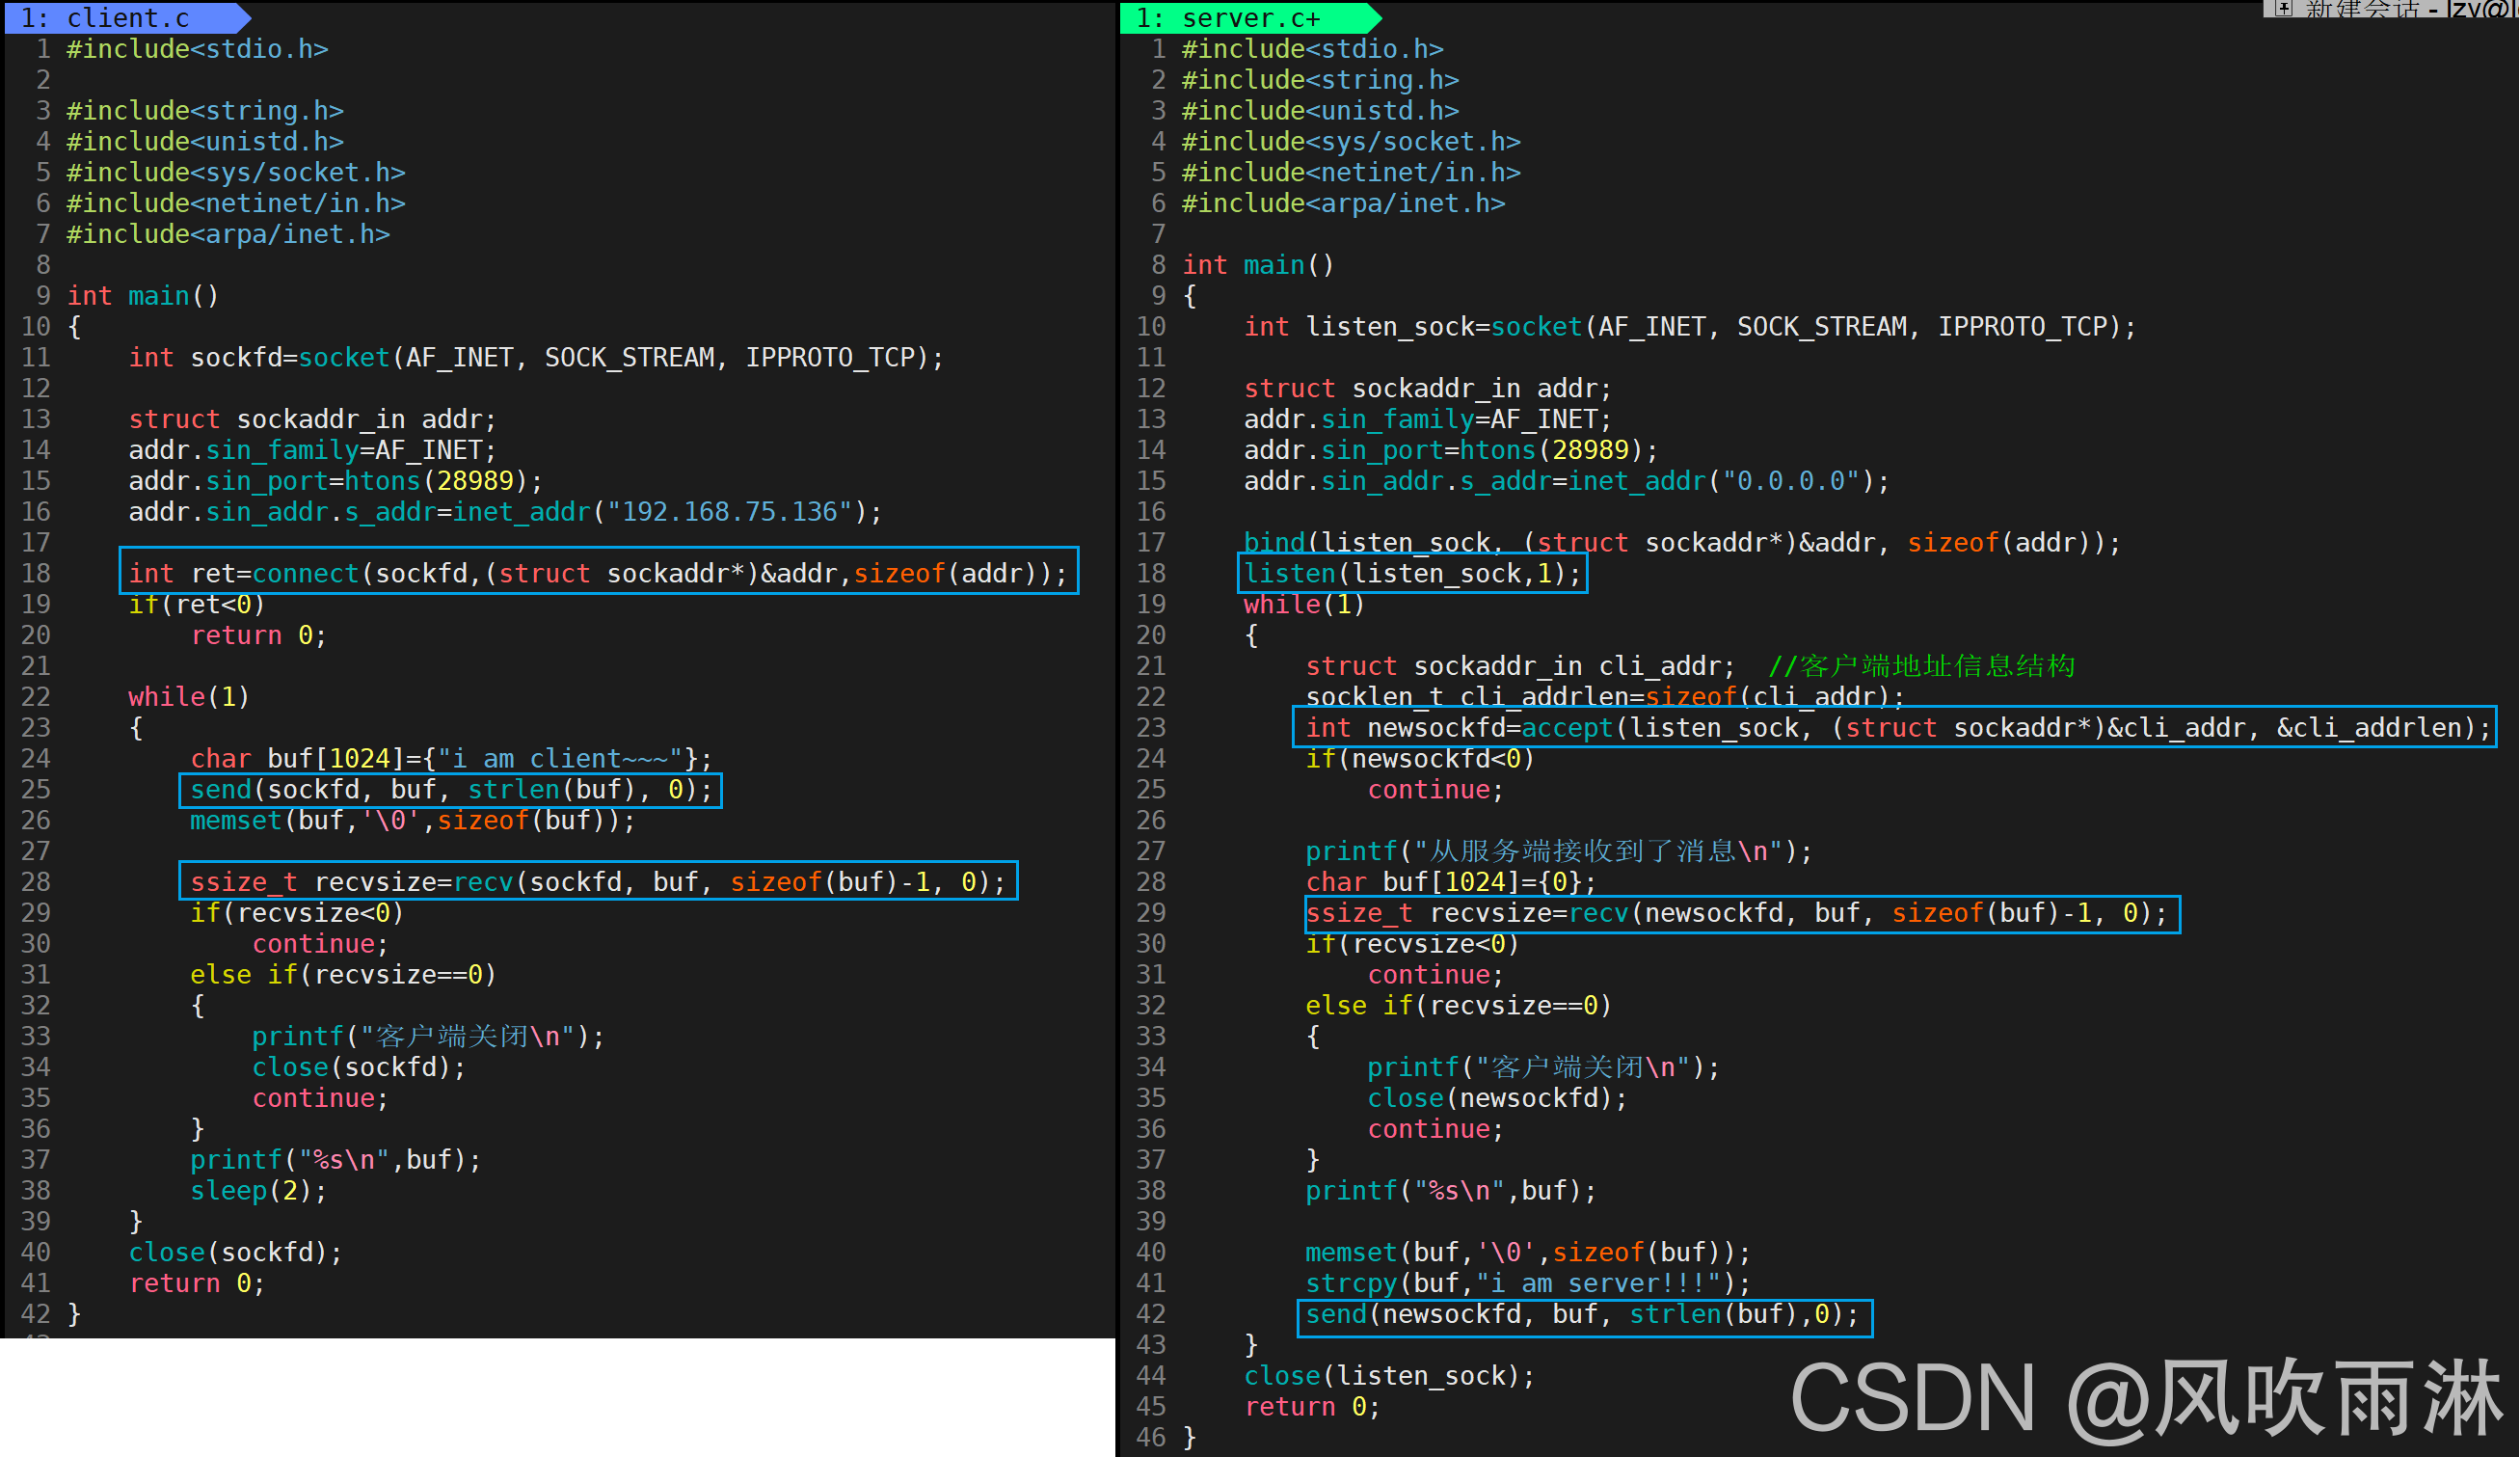Screen dimensions: 2520x1457
Task: Click the send() highlighted block client
Action: [450, 789]
